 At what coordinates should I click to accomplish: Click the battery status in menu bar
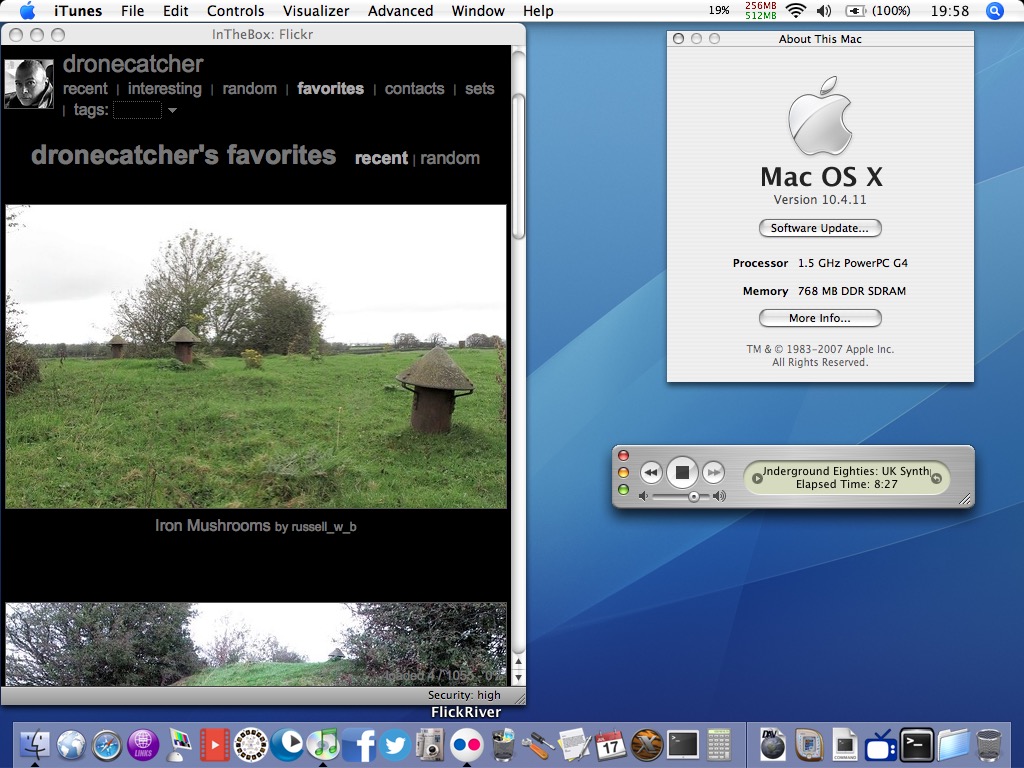[x=878, y=10]
